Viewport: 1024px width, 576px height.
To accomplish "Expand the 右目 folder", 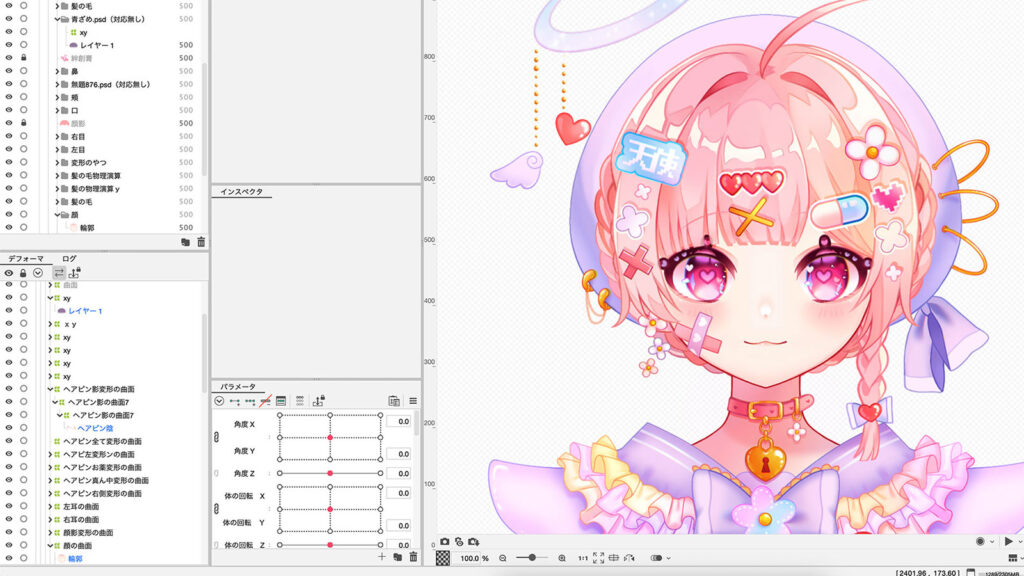I will [57, 136].
